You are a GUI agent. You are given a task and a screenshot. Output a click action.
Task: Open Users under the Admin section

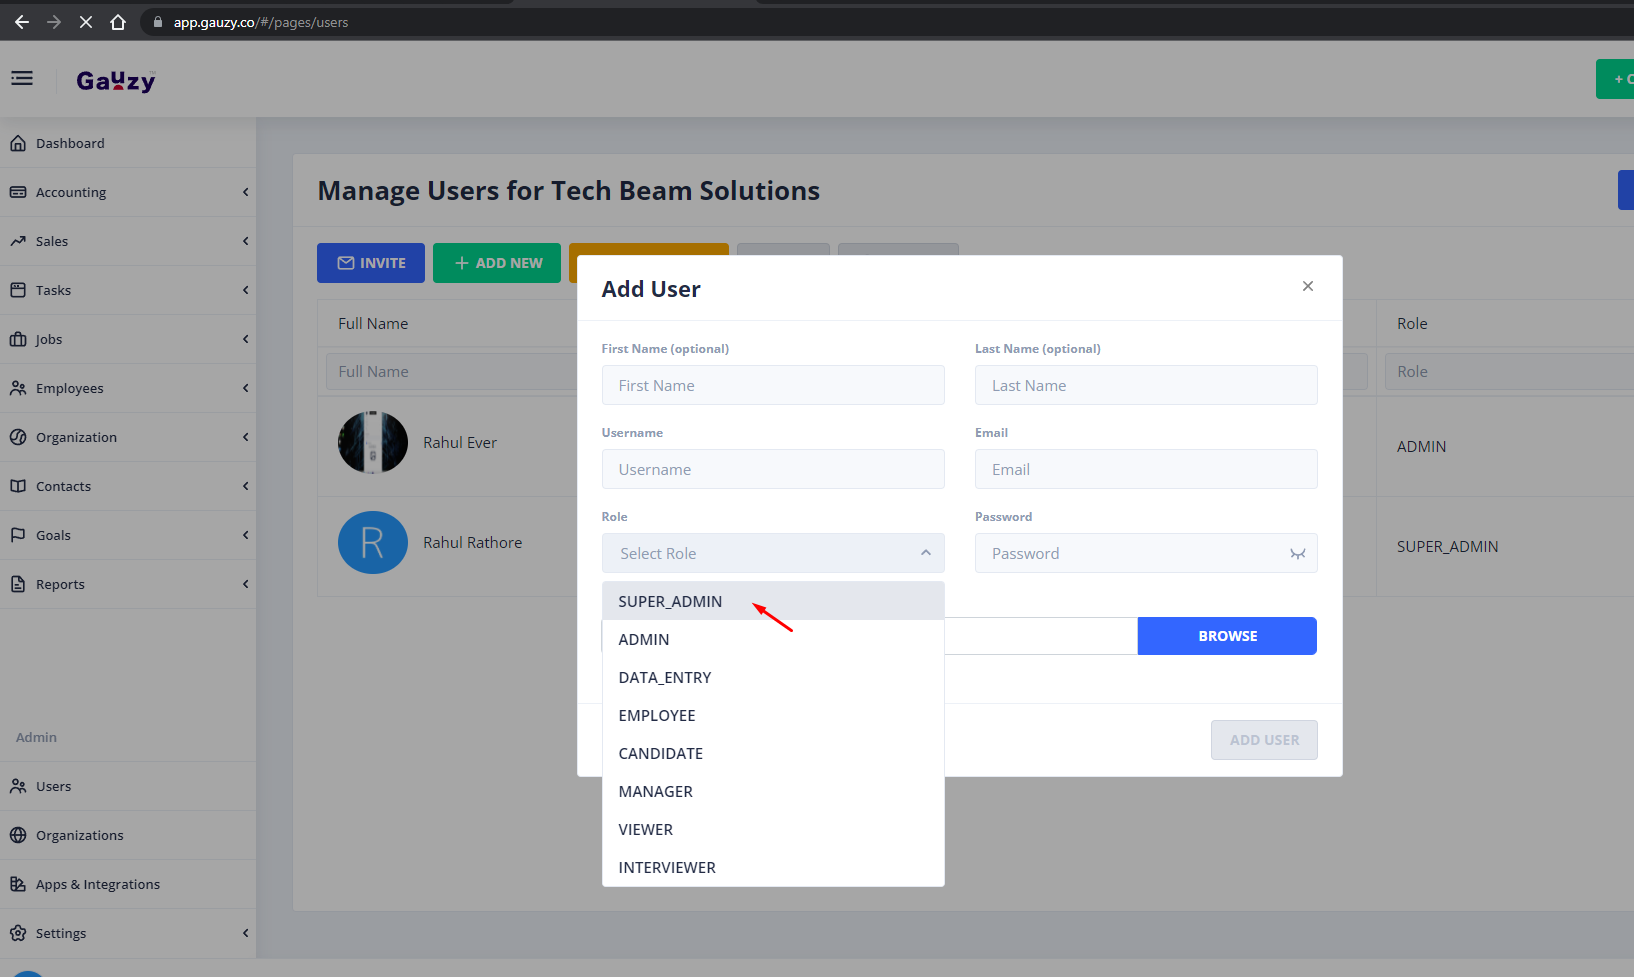click(54, 786)
